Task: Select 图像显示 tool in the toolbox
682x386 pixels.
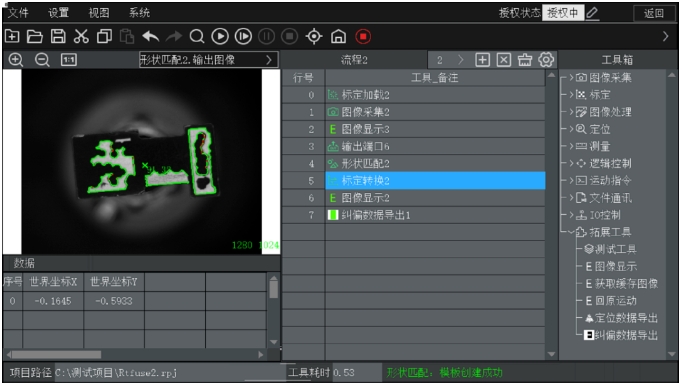Action: coord(611,266)
